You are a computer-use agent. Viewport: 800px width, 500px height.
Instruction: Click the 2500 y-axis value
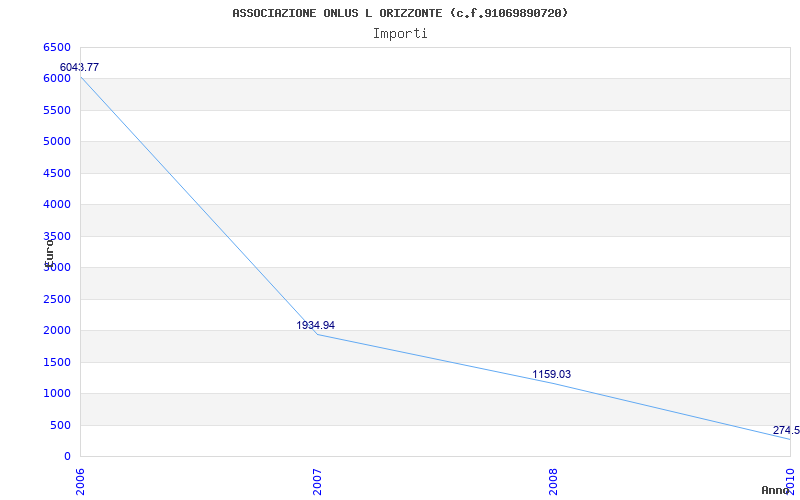point(57,299)
